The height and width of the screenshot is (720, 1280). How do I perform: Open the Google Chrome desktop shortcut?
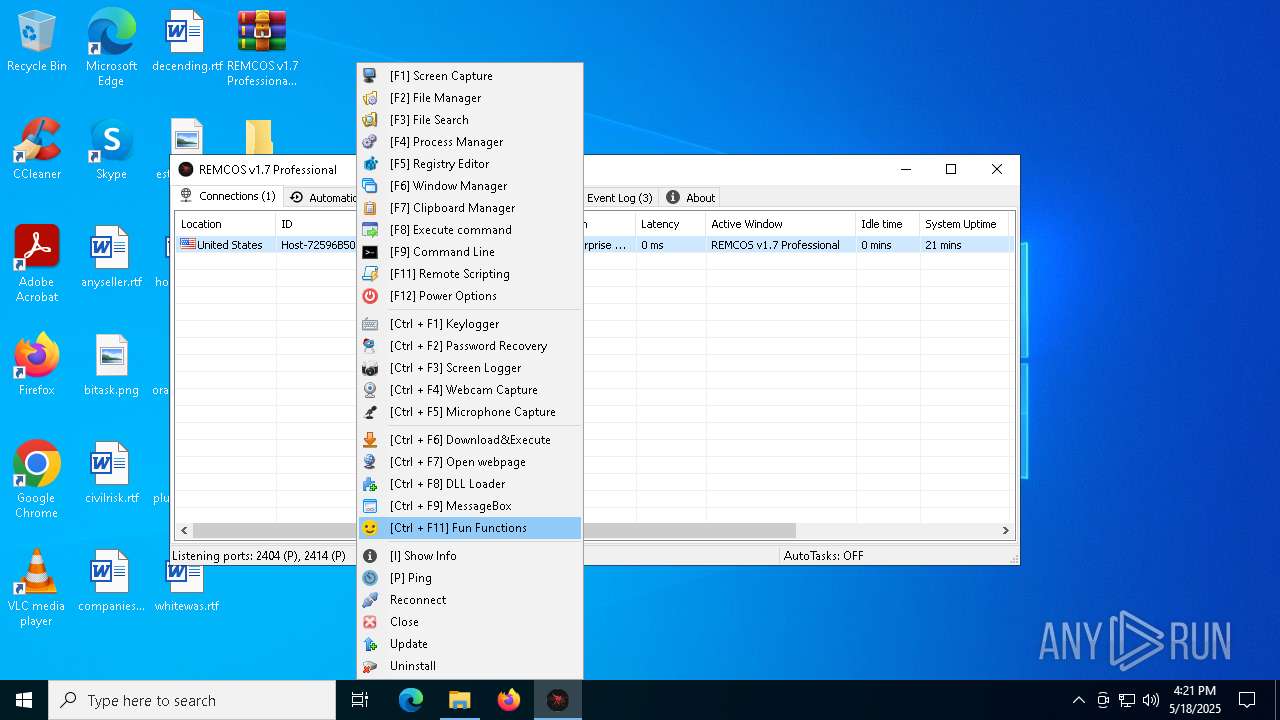36,480
